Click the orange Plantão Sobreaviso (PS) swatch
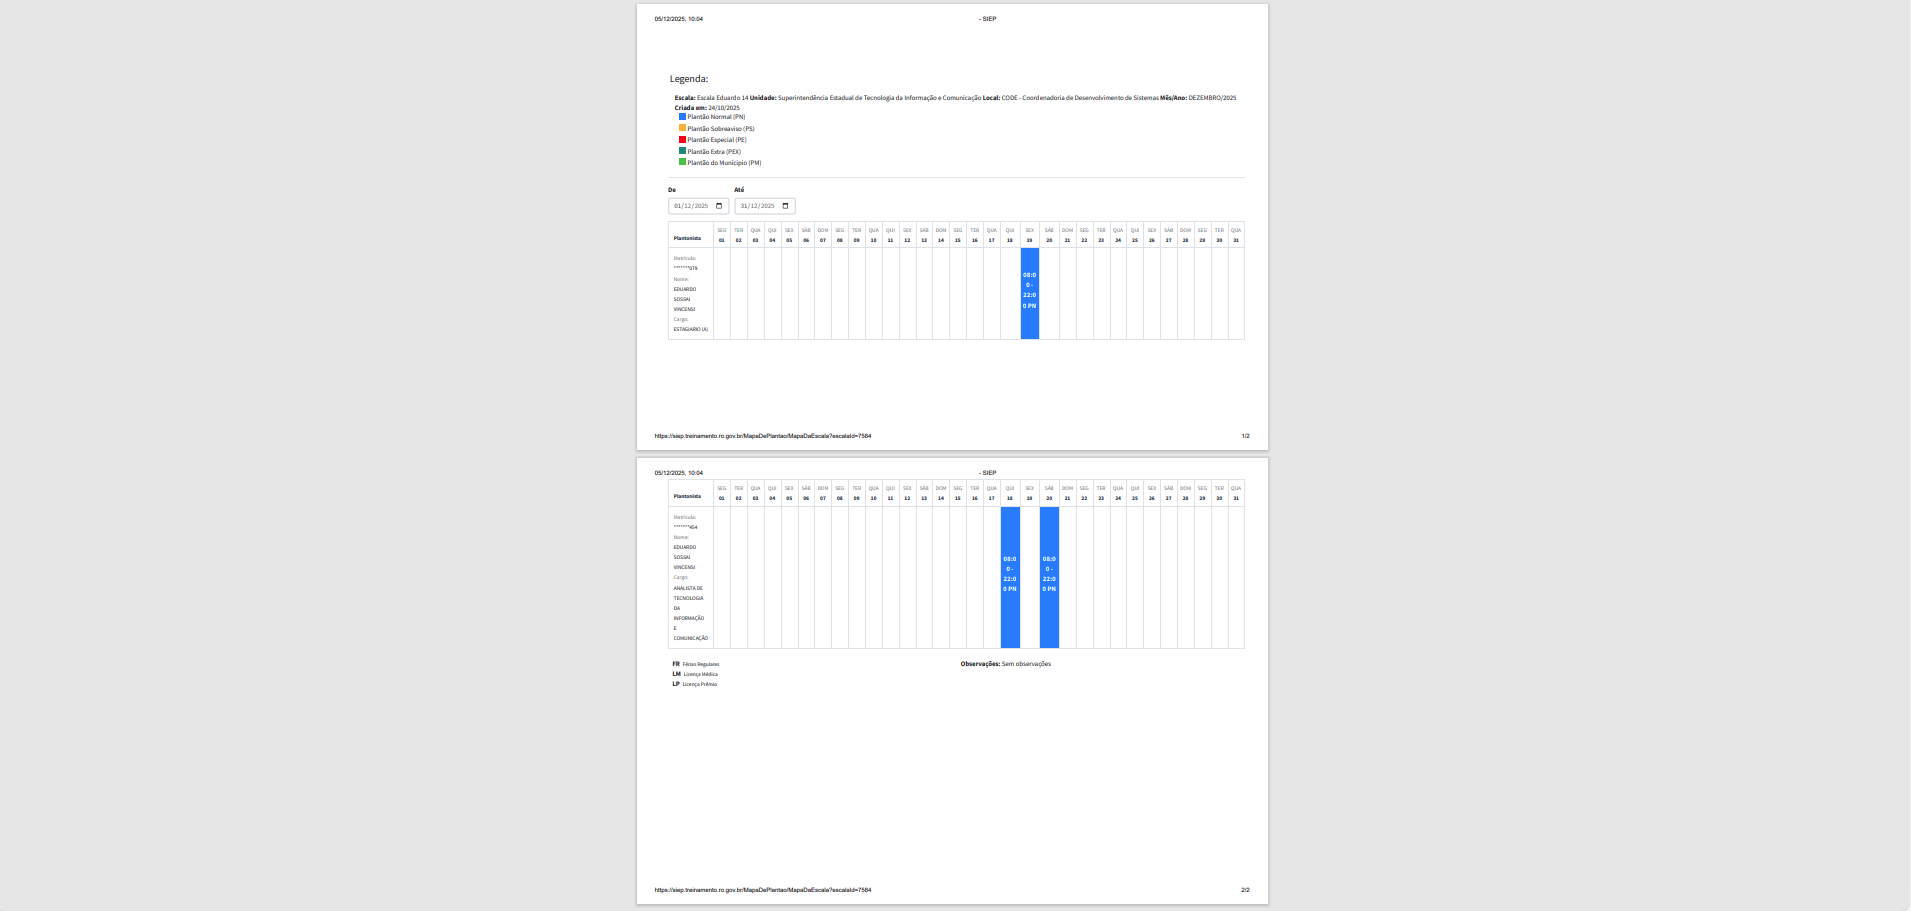Image resolution: width=1911 pixels, height=911 pixels. [683, 128]
